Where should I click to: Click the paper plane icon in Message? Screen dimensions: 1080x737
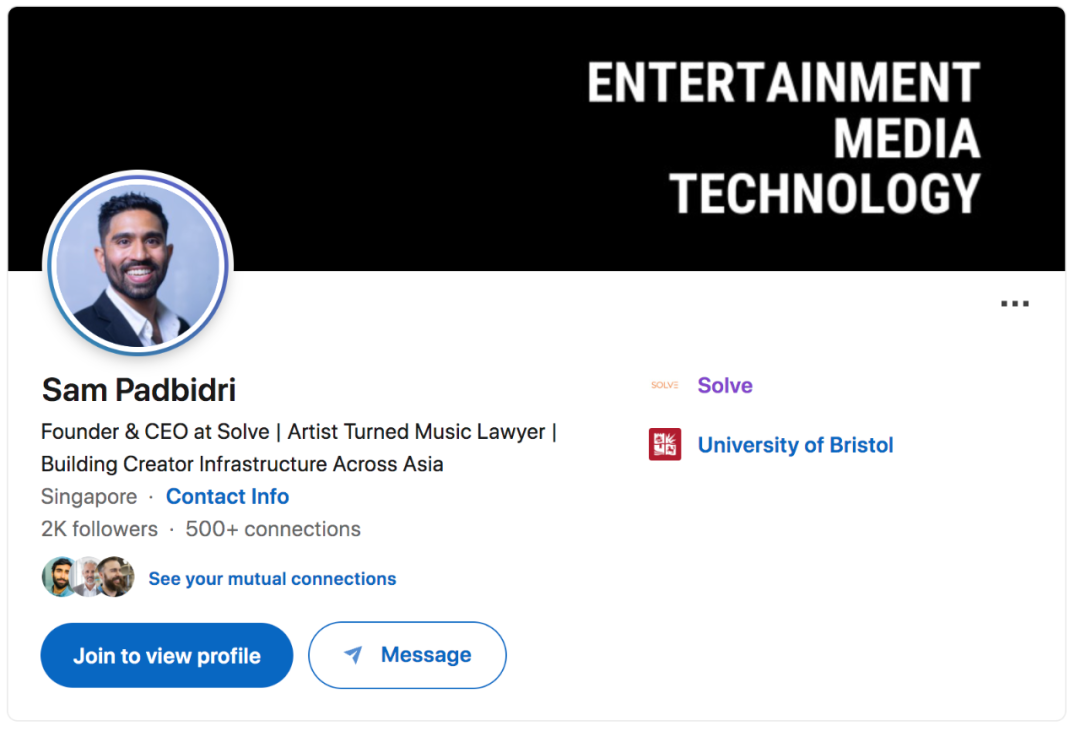(x=353, y=655)
